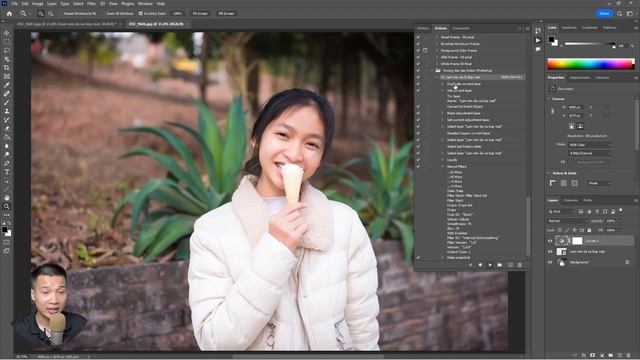The image size is (640, 360).
Task: Create new set folder in Actions panel
Action: pos(500,265)
